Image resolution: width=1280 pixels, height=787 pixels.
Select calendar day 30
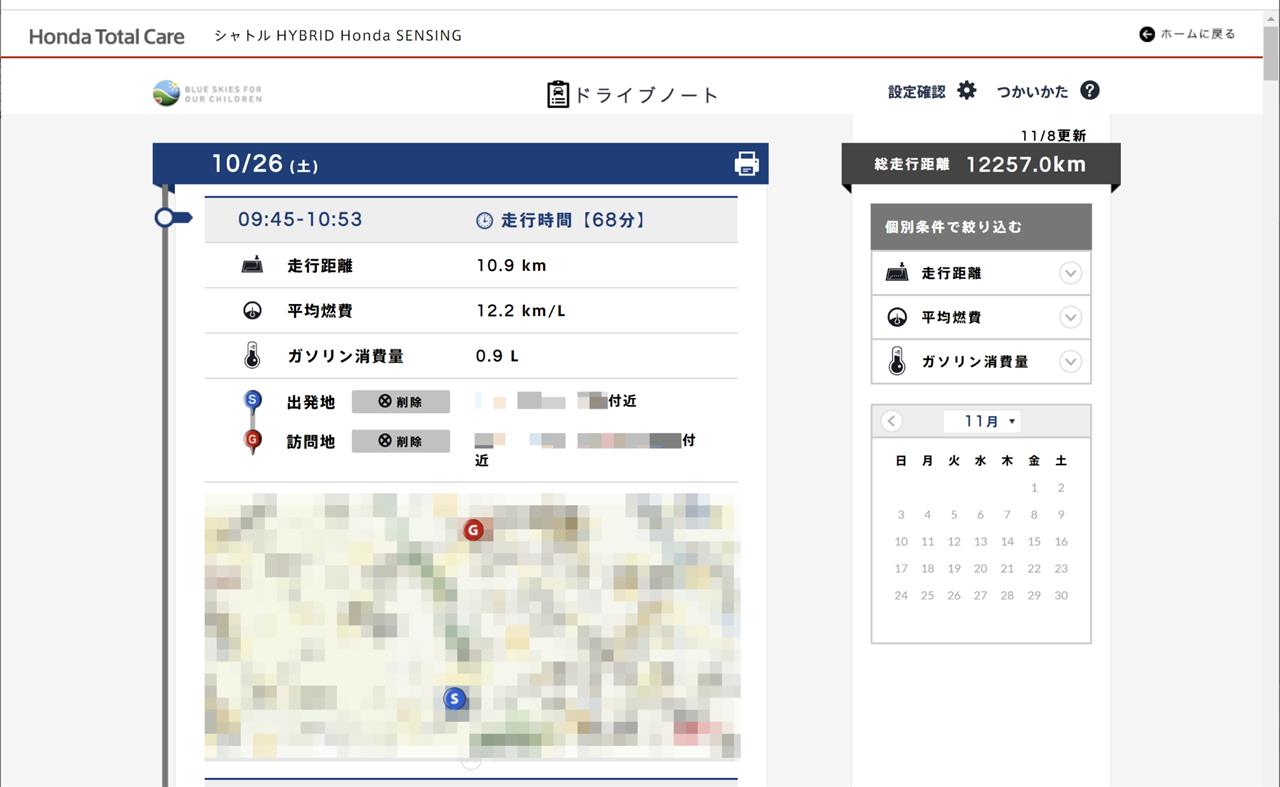point(1061,595)
